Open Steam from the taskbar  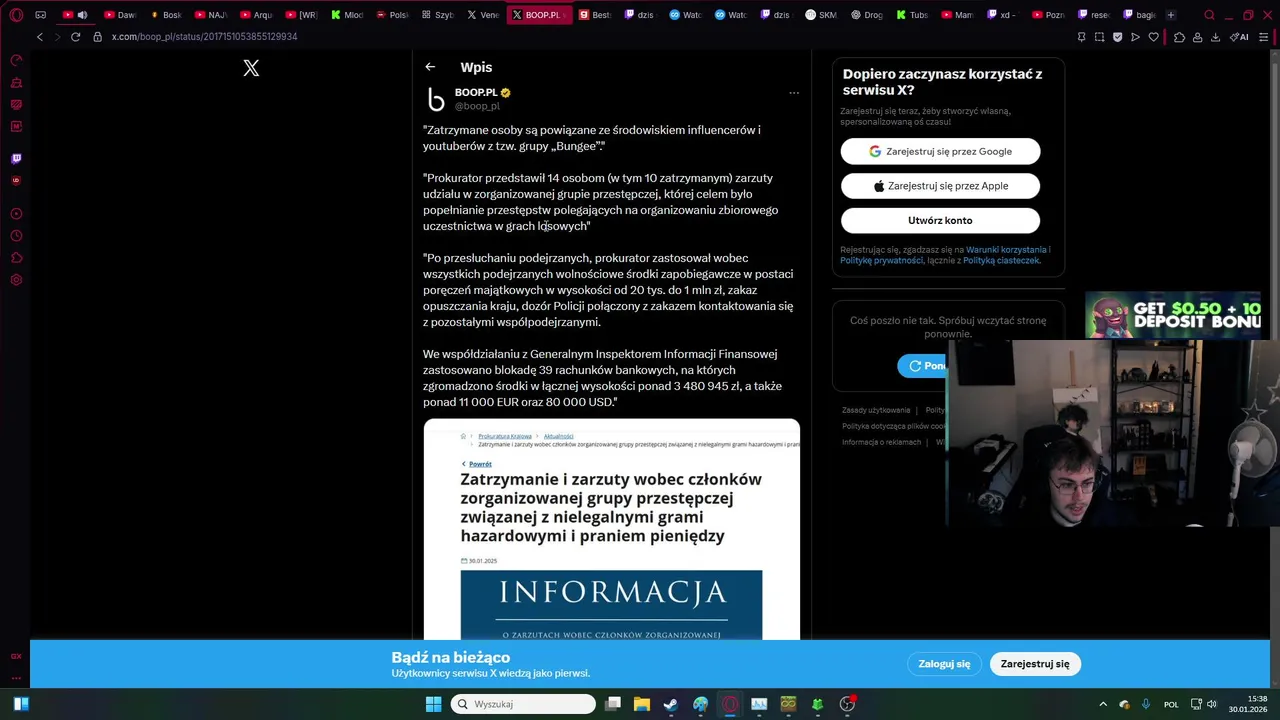(x=671, y=704)
